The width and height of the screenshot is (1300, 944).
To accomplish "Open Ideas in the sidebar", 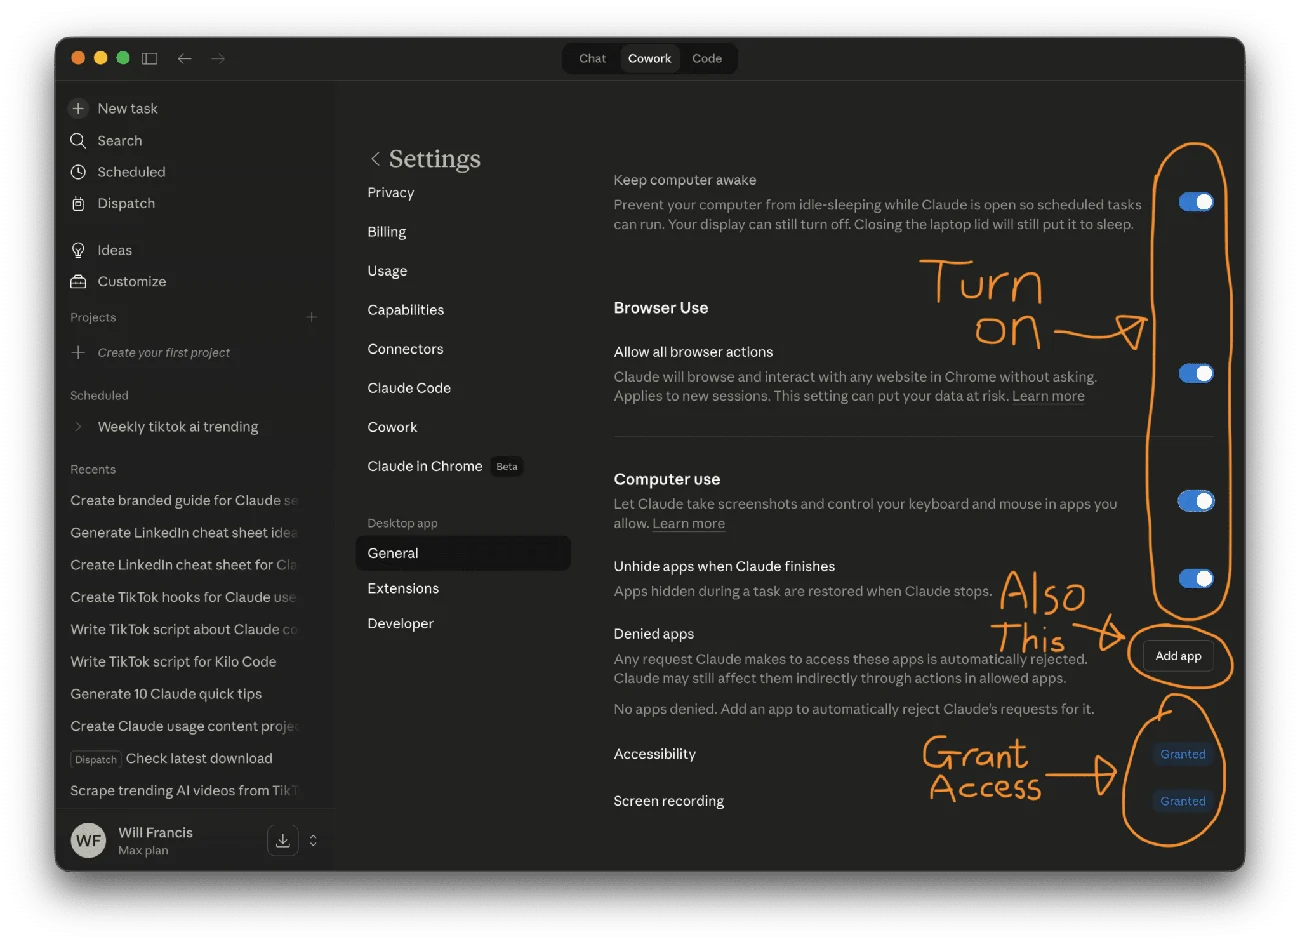I will [x=115, y=251].
